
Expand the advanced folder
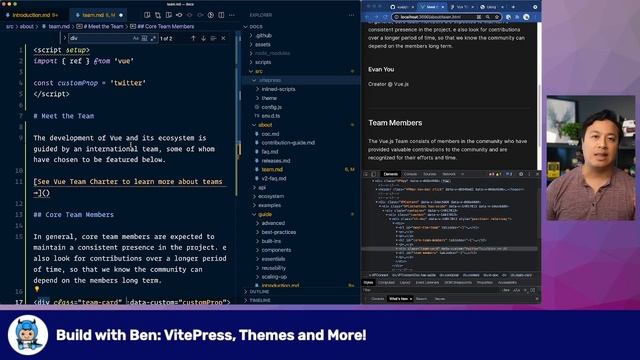pyautogui.click(x=273, y=223)
